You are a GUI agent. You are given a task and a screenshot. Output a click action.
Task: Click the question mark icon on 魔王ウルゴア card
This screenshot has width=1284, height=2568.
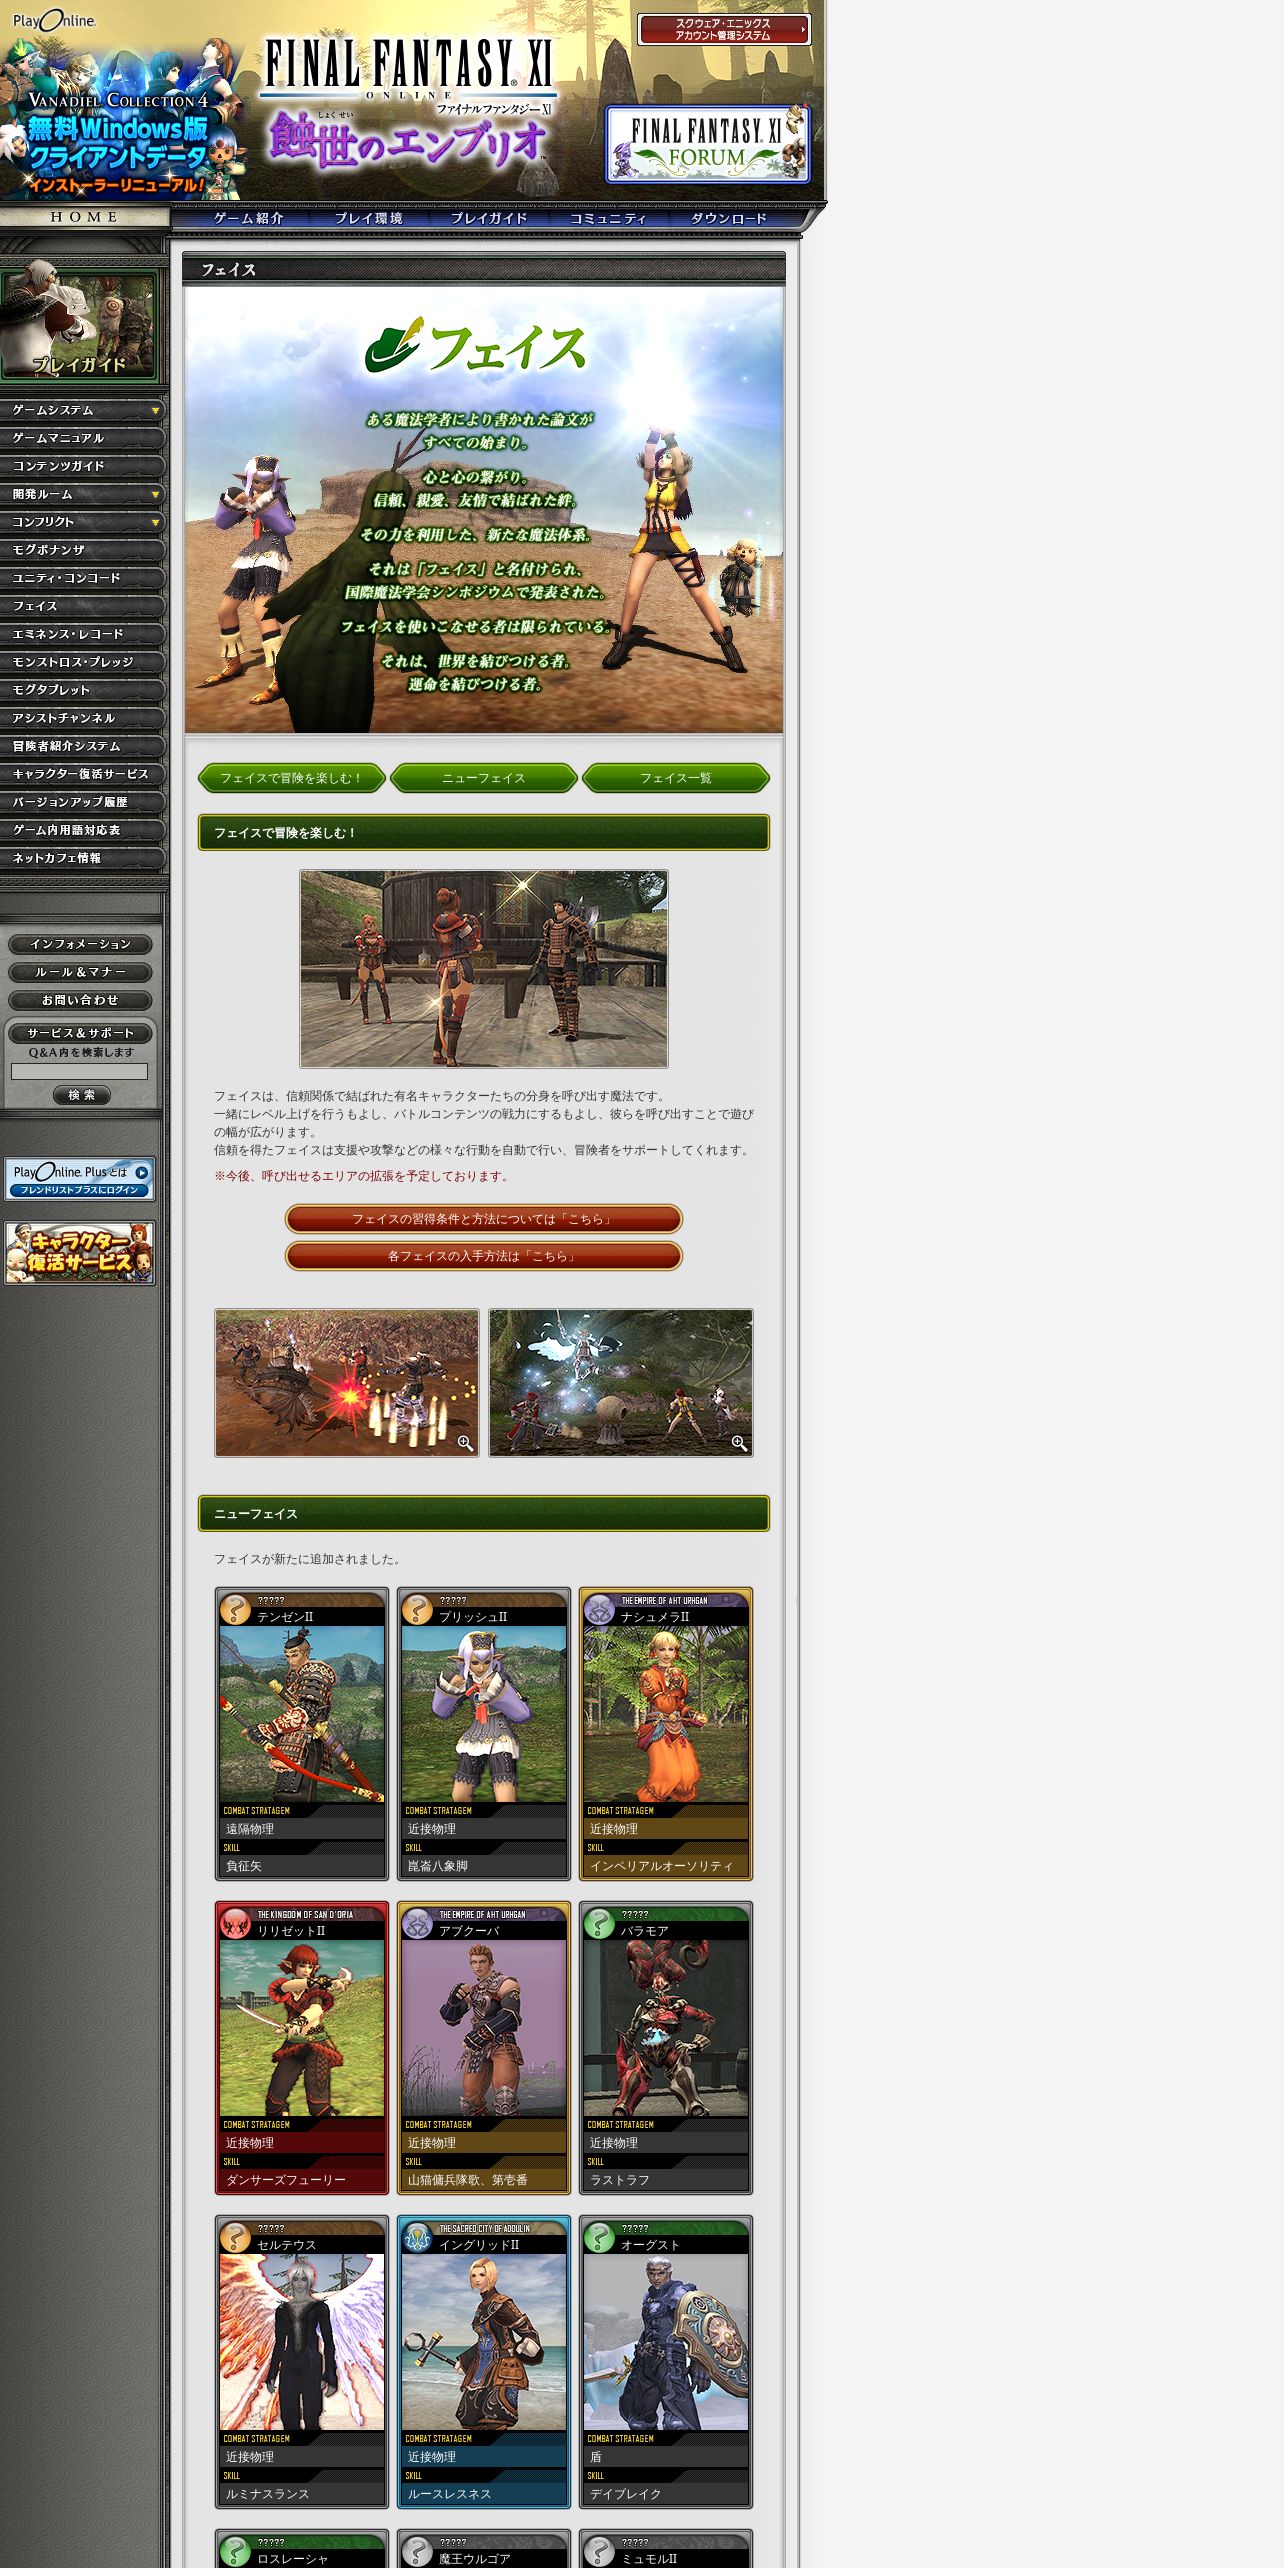[x=417, y=2552]
